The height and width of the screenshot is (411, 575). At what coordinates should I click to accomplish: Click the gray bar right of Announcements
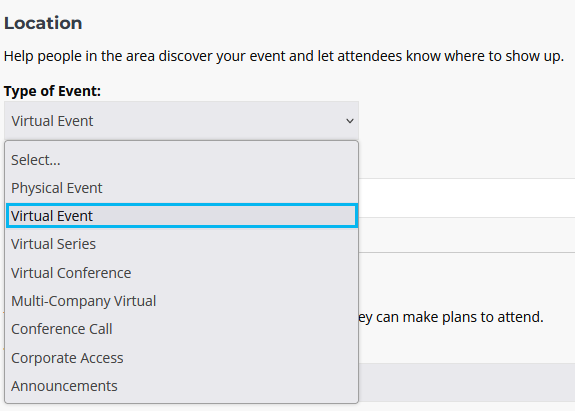point(466,382)
